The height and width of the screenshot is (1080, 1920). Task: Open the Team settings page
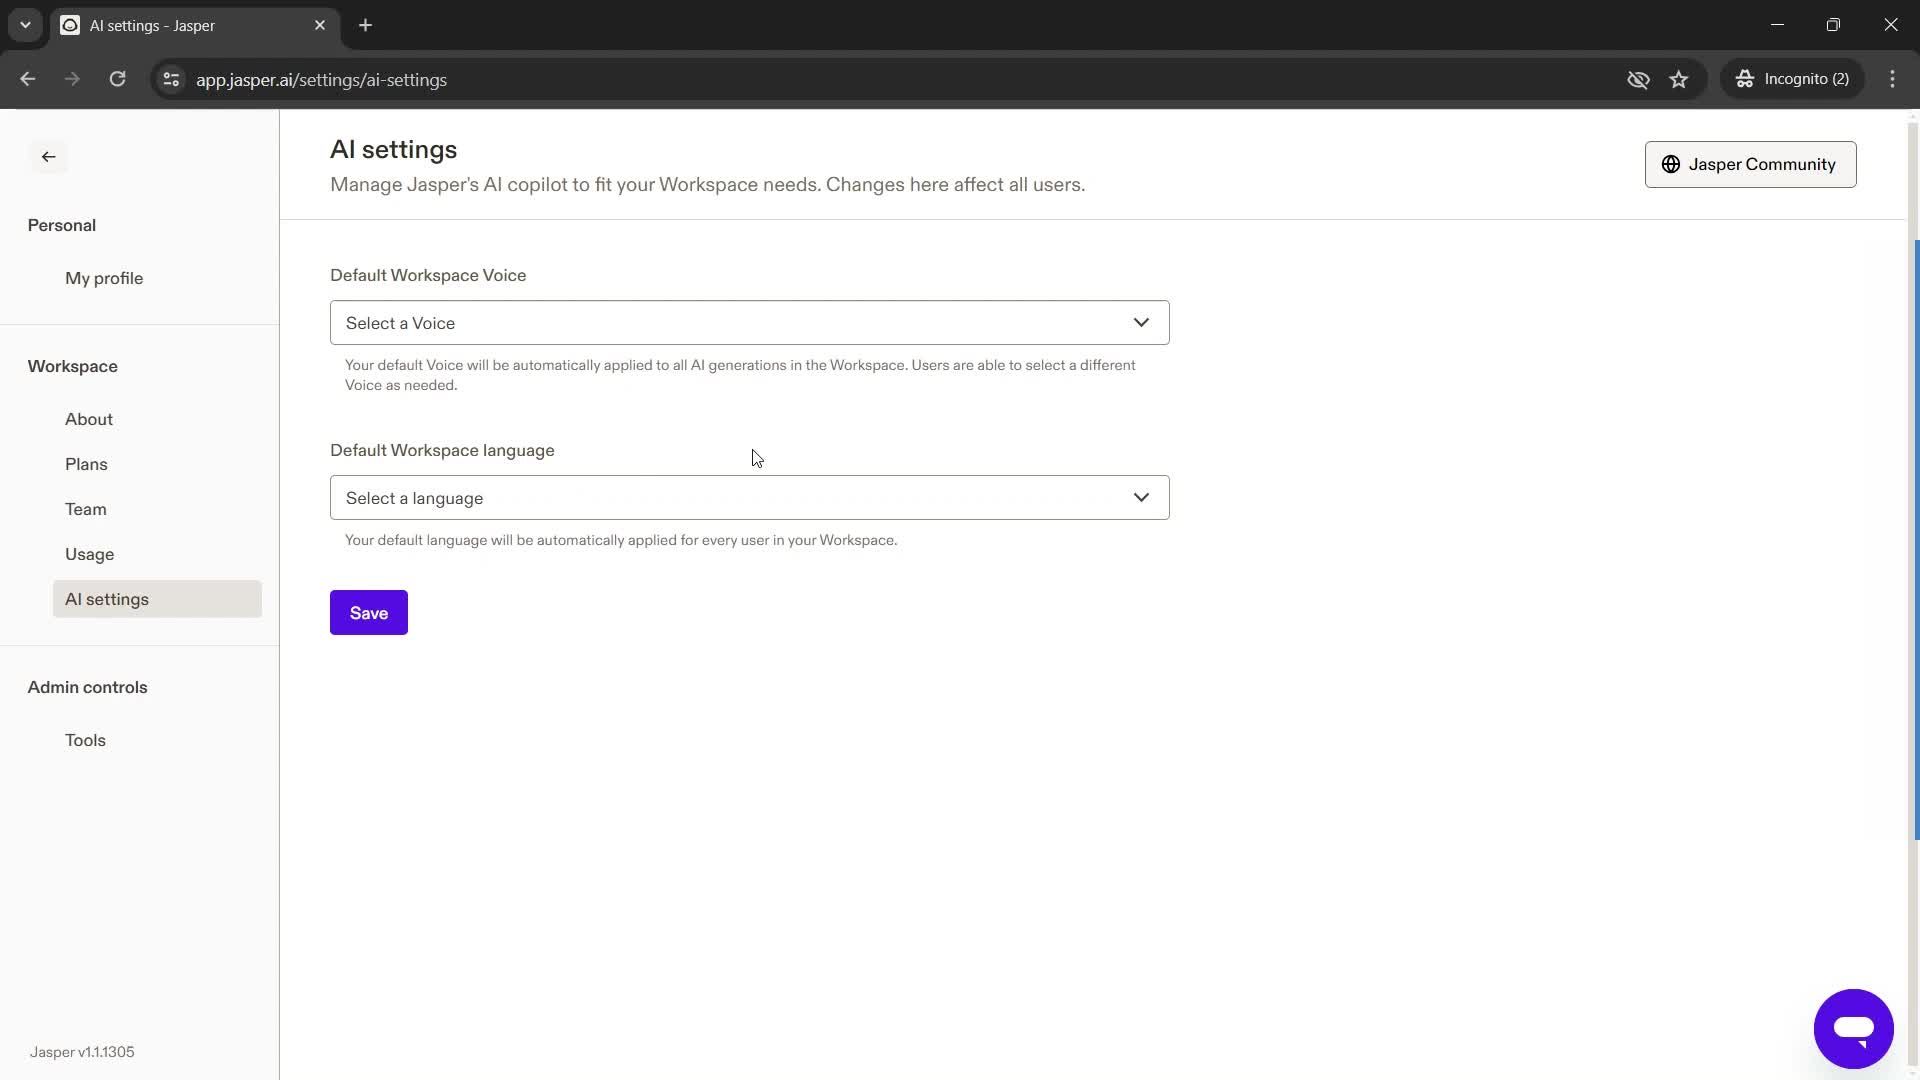tap(86, 509)
